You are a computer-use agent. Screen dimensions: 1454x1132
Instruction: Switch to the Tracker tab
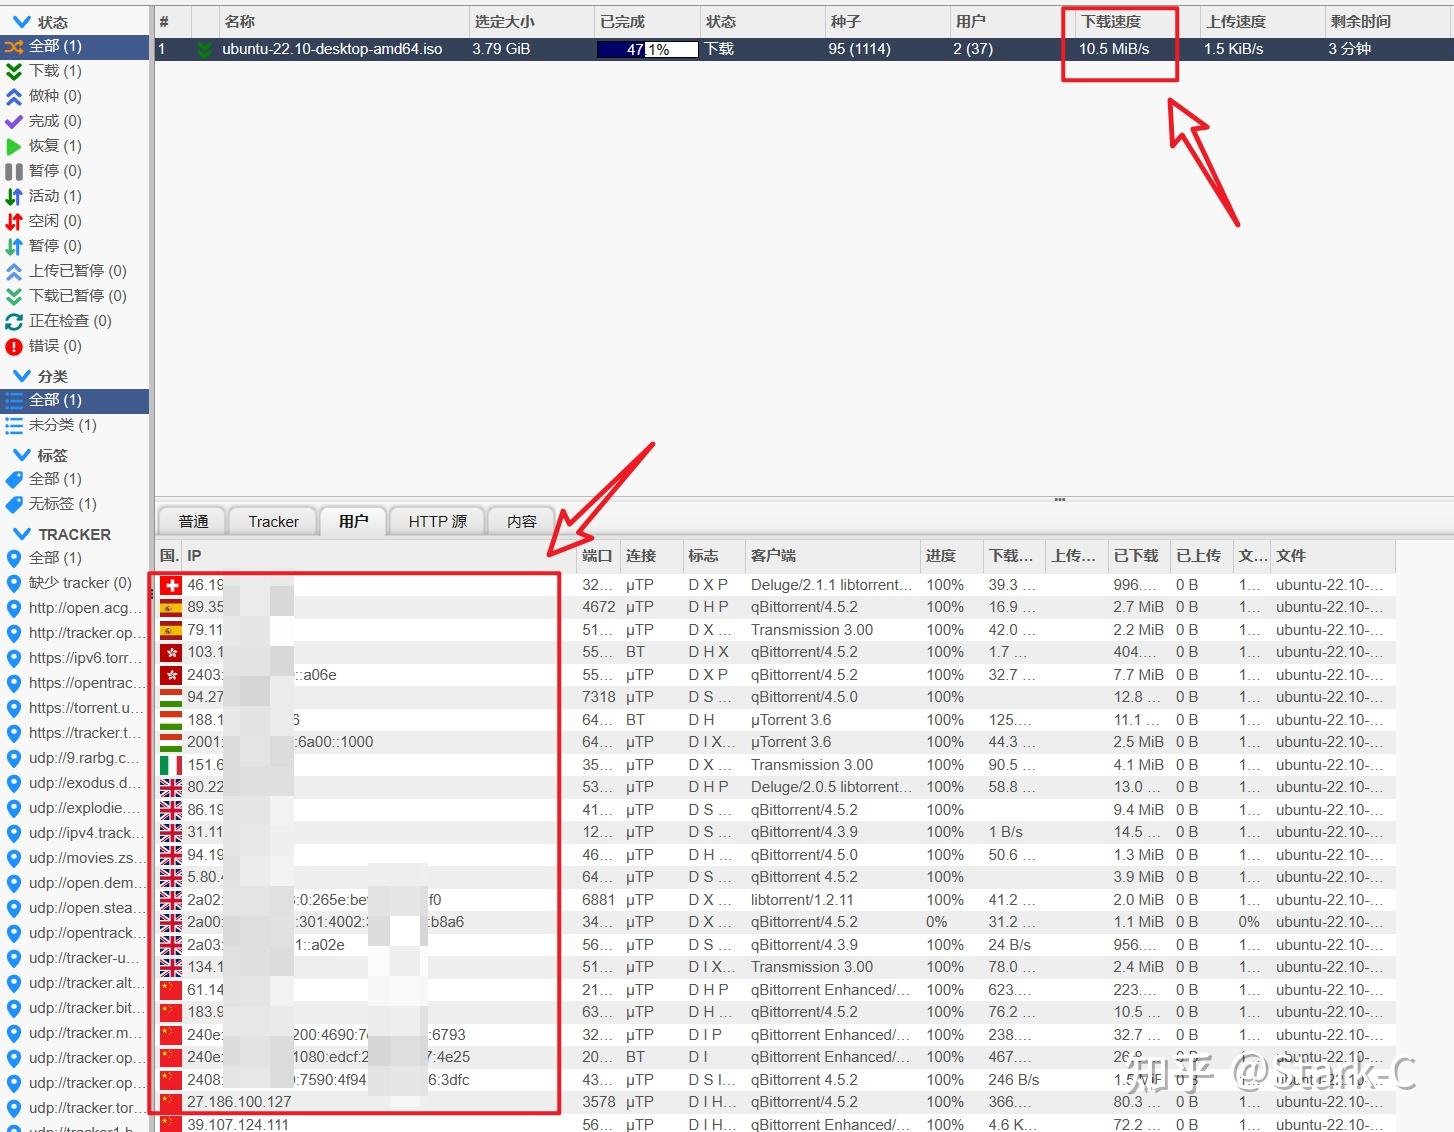pyautogui.click(x=272, y=521)
